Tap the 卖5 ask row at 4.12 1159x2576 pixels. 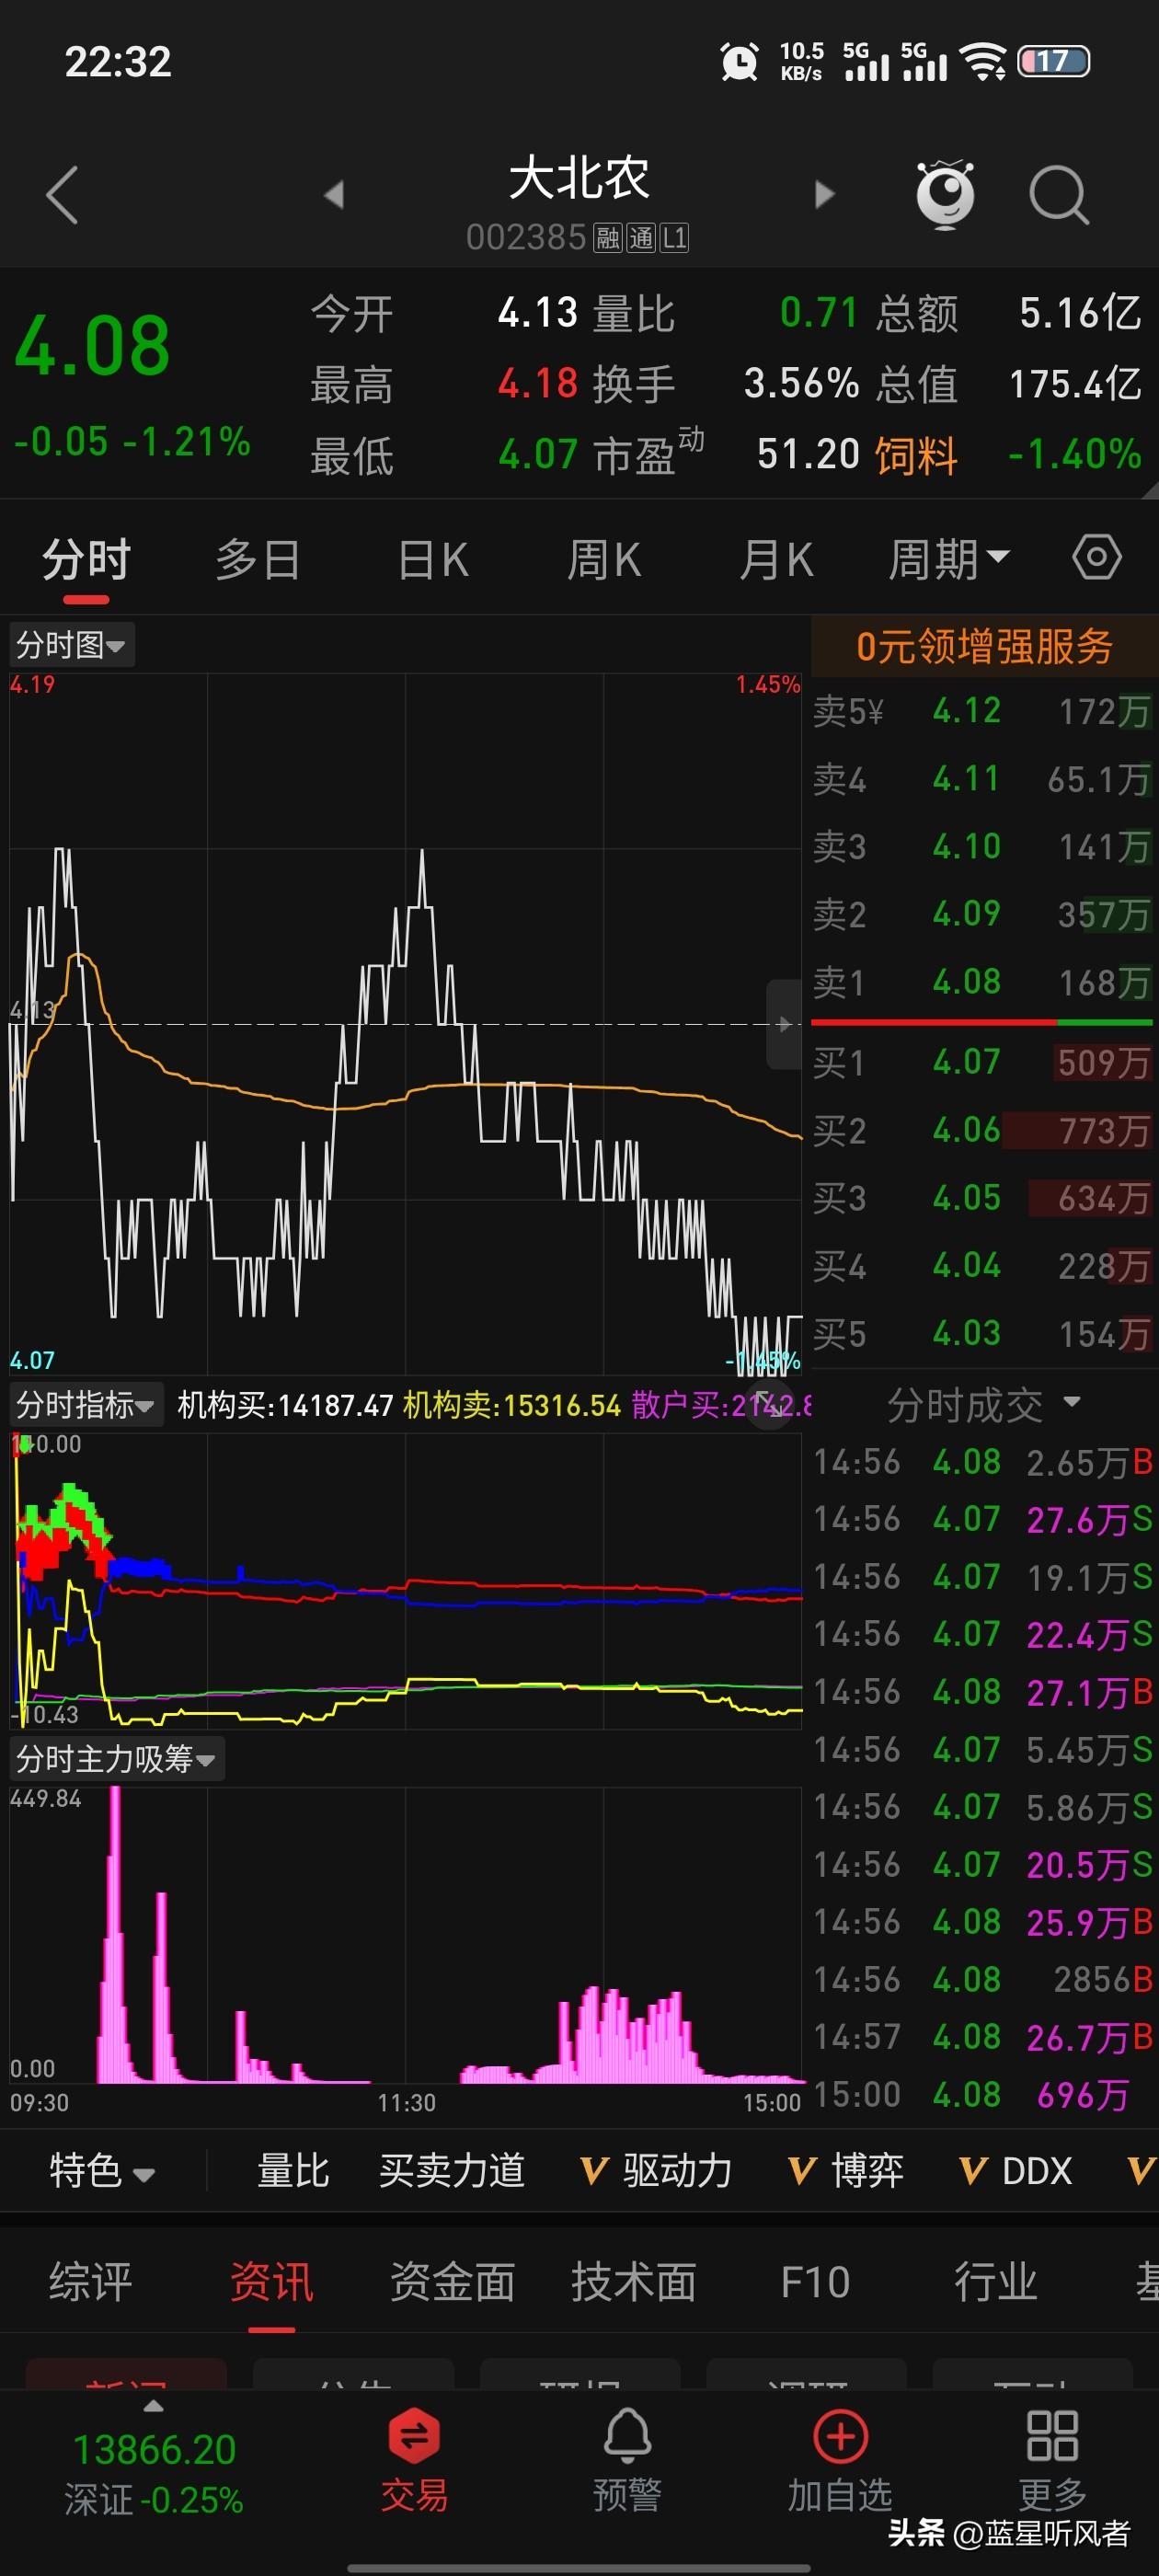[x=983, y=711]
